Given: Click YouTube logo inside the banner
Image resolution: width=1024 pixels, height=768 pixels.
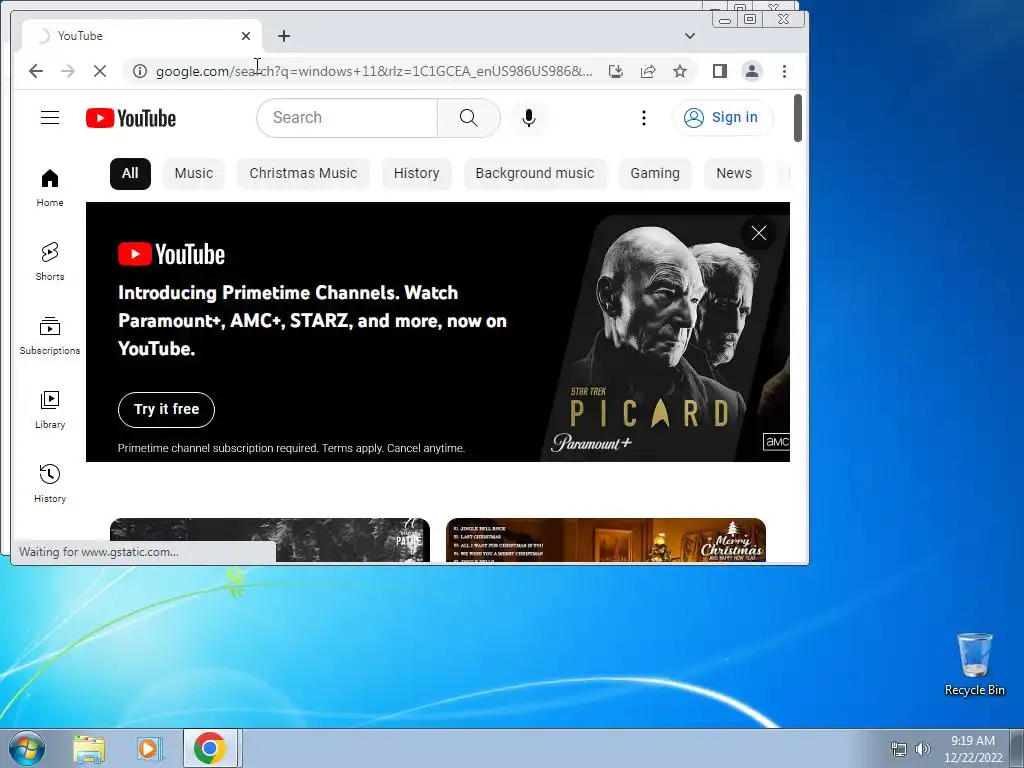Looking at the screenshot, I should tap(171, 254).
